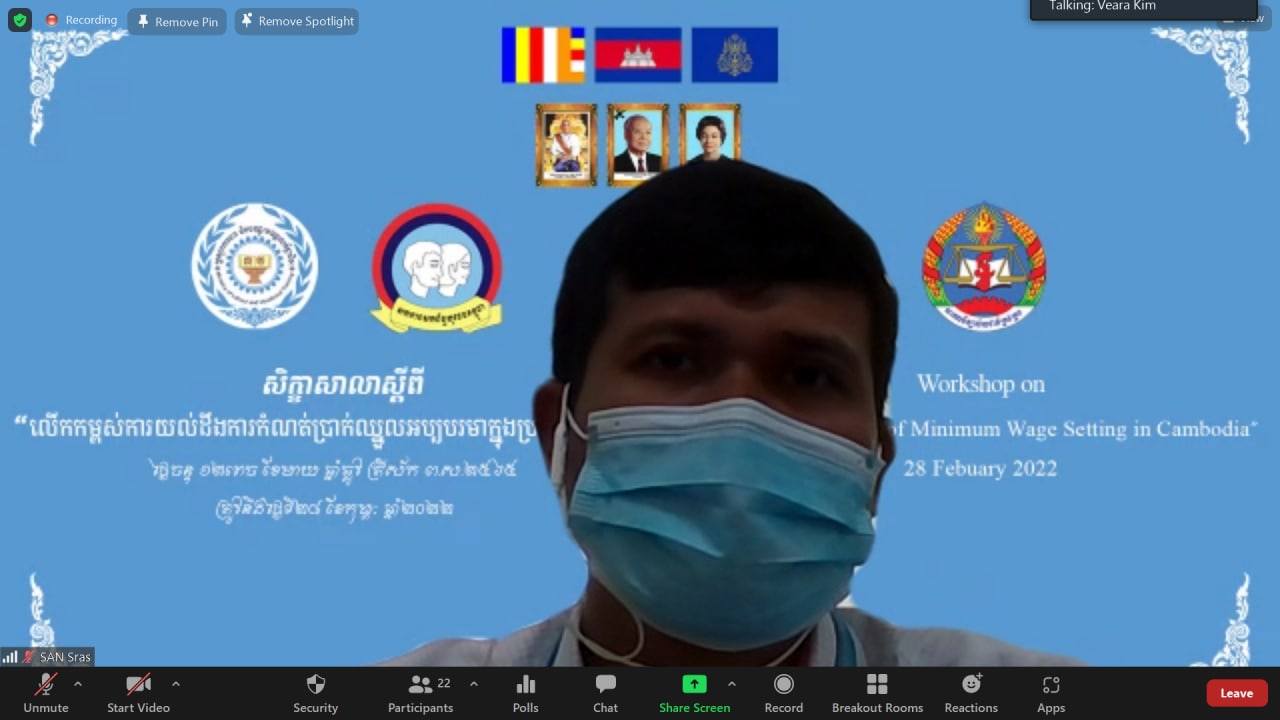Expand the arrow beside Participants
Image resolution: width=1280 pixels, height=720 pixels.
coord(474,684)
